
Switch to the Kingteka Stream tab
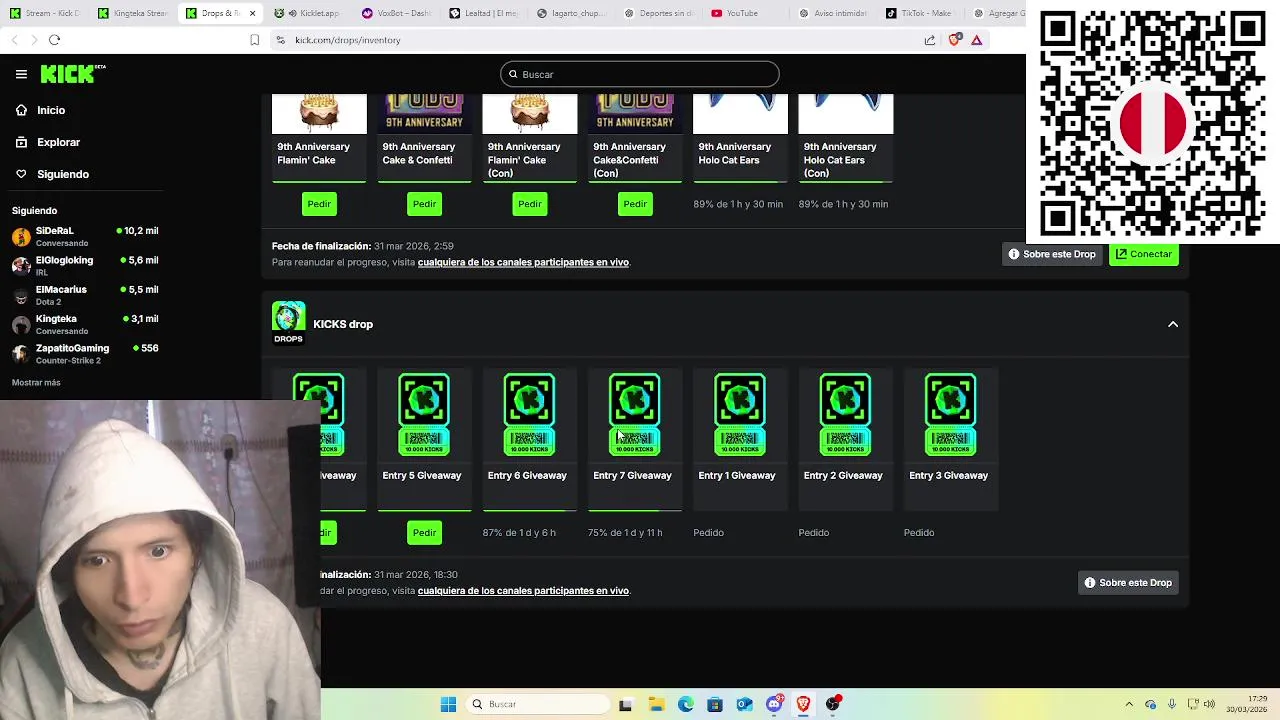[x=132, y=13]
